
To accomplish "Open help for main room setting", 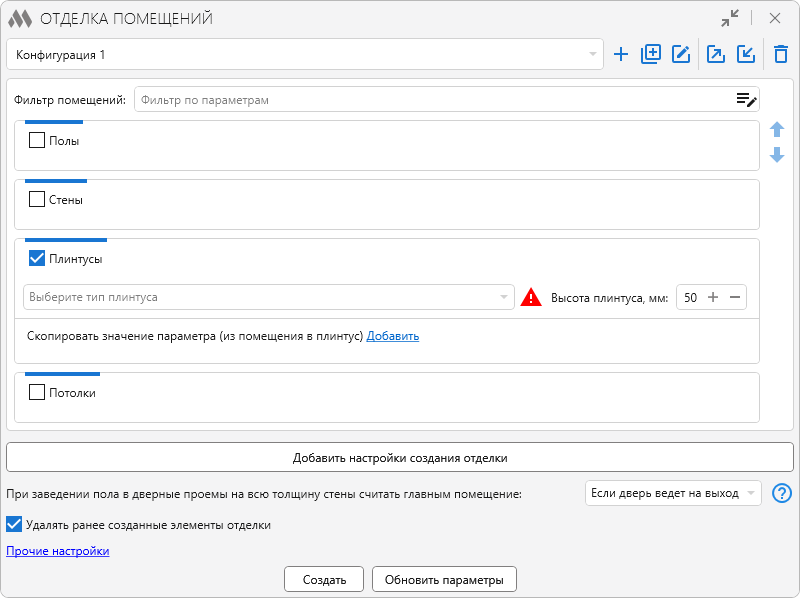I will click(x=782, y=493).
